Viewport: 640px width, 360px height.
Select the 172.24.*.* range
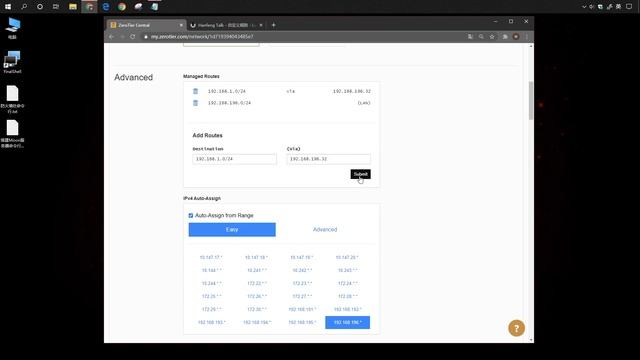tap(347, 283)
